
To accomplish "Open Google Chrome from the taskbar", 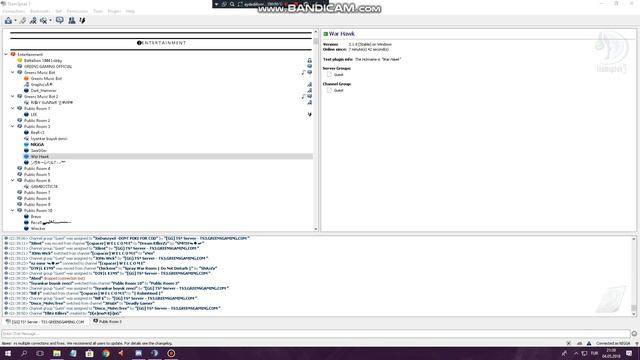I will coord(106,353).
